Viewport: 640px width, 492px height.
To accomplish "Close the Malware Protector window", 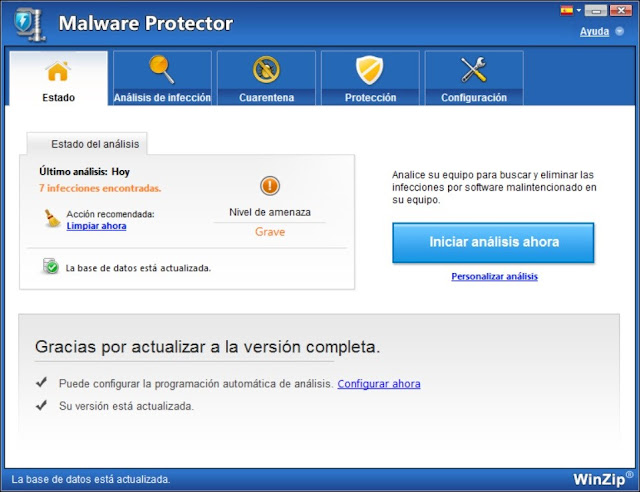I will pyautogui.click(x=621, y=11).
